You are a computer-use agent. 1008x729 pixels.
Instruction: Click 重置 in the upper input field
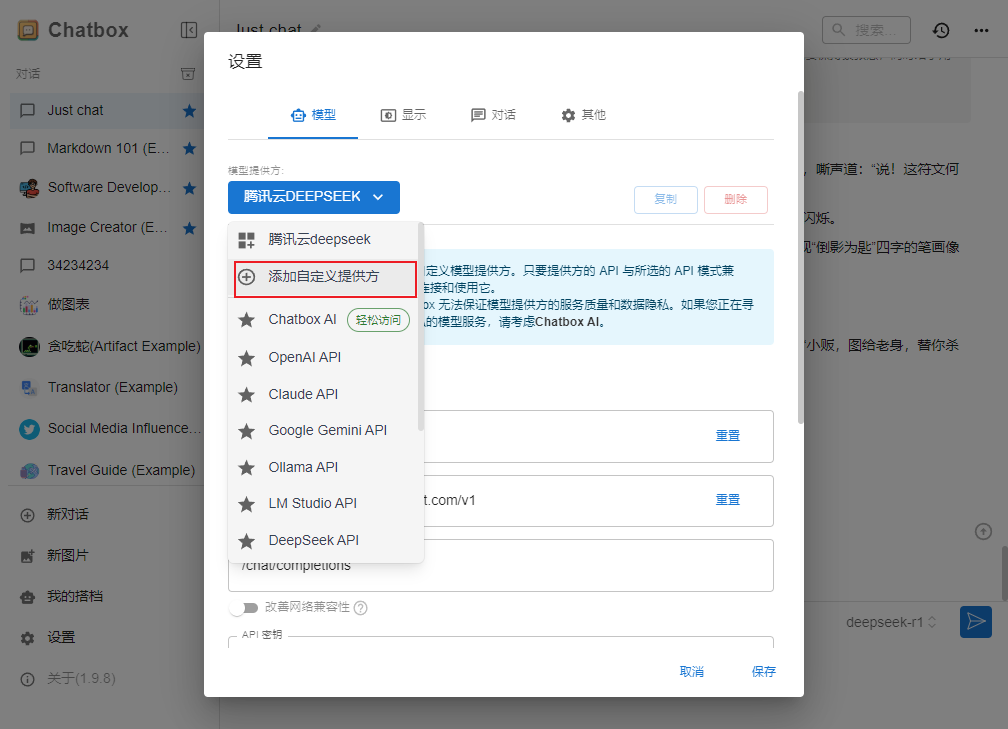point(728,436)
